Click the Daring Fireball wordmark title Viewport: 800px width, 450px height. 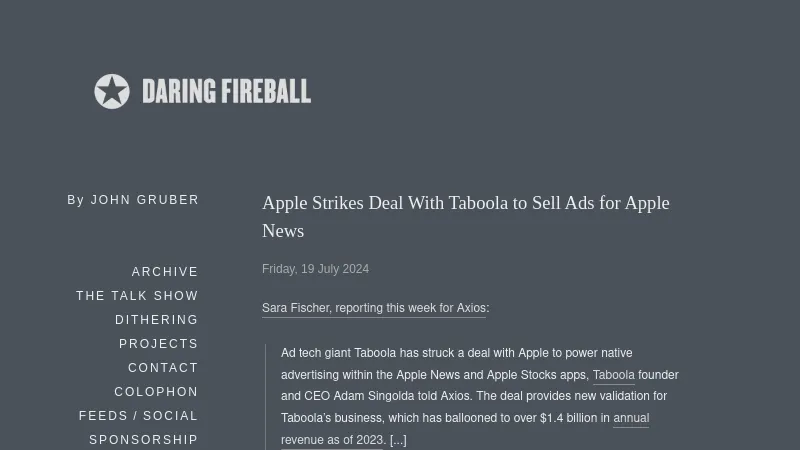click(226, 91)
